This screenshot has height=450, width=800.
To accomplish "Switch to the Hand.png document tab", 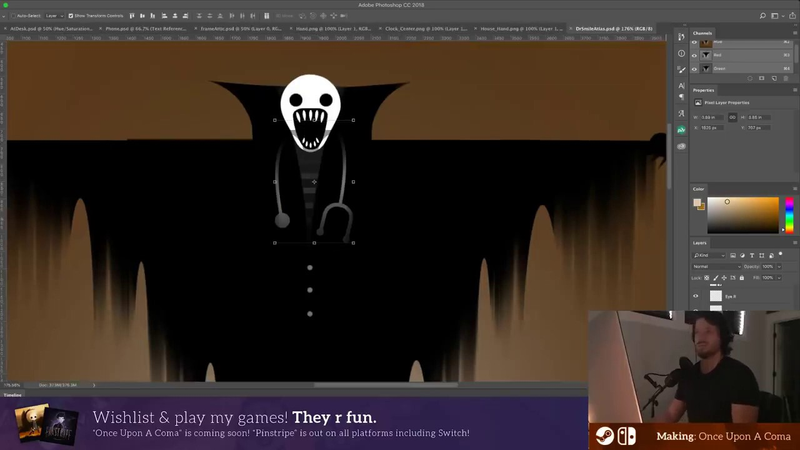I will (x=334, y=29).
